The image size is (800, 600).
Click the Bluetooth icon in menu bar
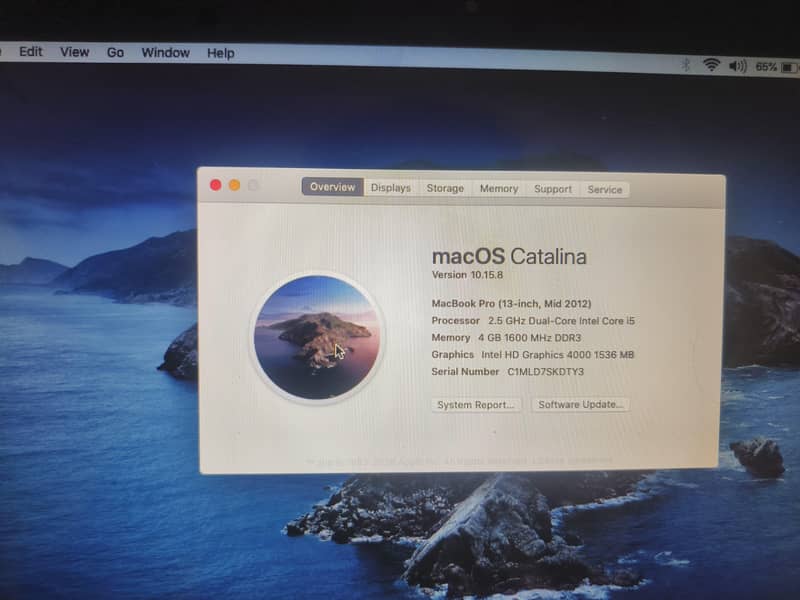(686, 65)
